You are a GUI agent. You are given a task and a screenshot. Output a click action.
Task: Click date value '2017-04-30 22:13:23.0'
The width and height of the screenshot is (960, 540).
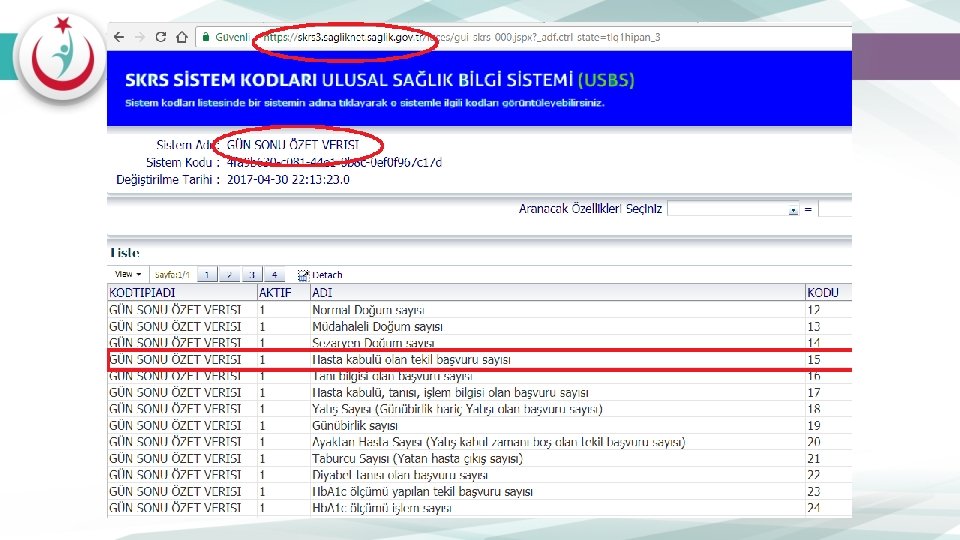(x=288, y=180)
